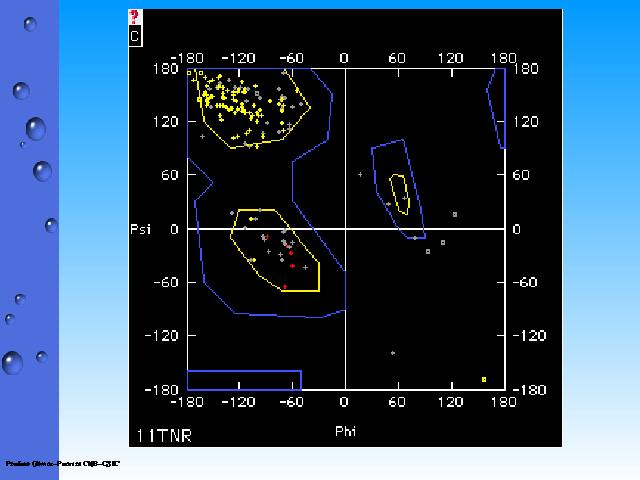Click the Phi axis title
This screenshot has width=640, height=480.
coord(344,432)
